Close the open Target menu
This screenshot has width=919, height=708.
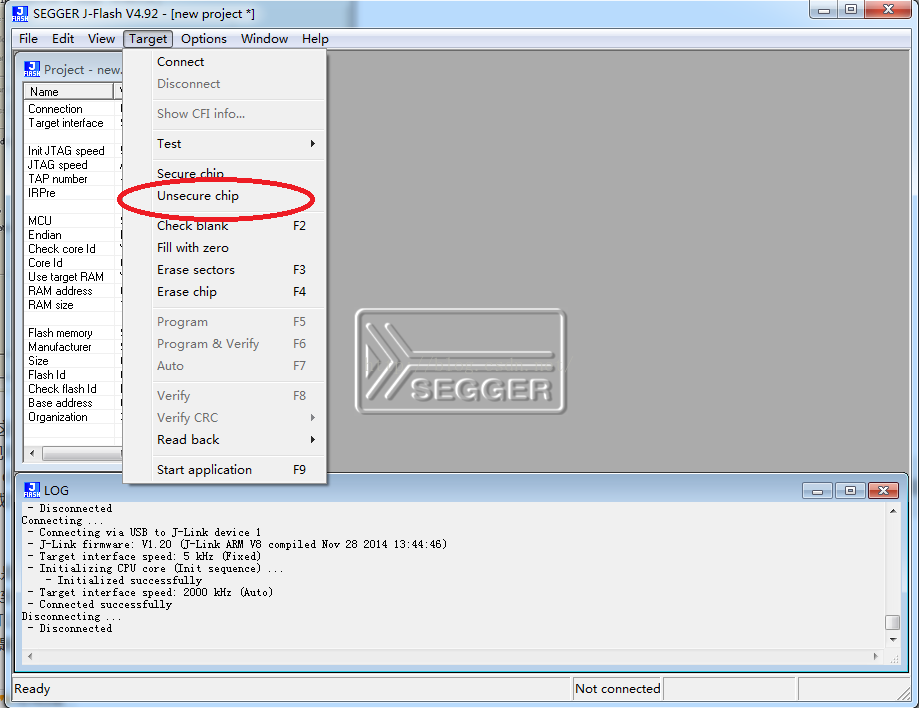pyautogui.click(x=148, y=39)
